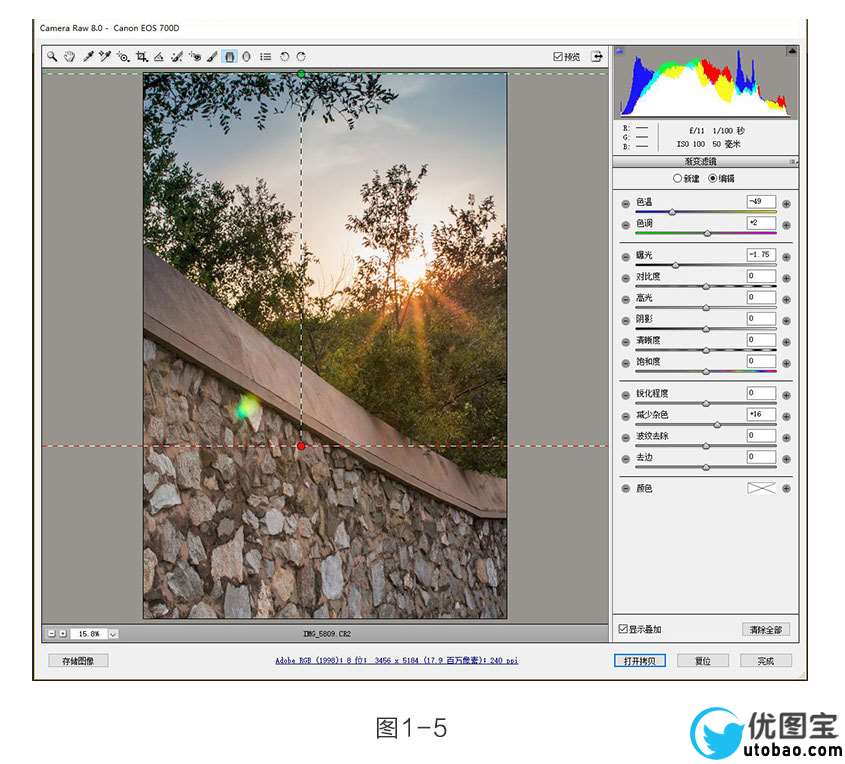Select the Zoom tool magnifier icon
845x764 pixels.
[x=51, y=57]
